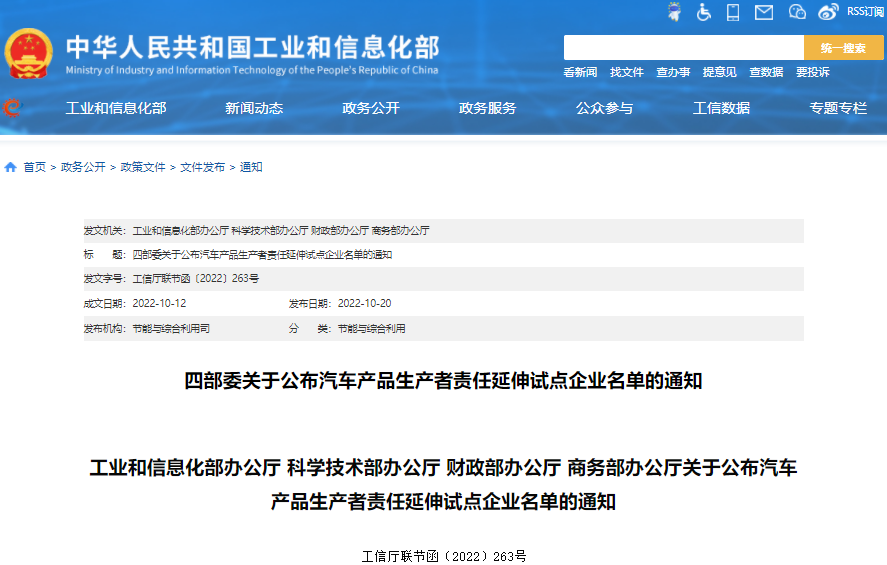Image resolution: width=887 pixels, height=565 pixels.
Task: Click the 统一搜索 search button
Action: (x=843, y=48)
